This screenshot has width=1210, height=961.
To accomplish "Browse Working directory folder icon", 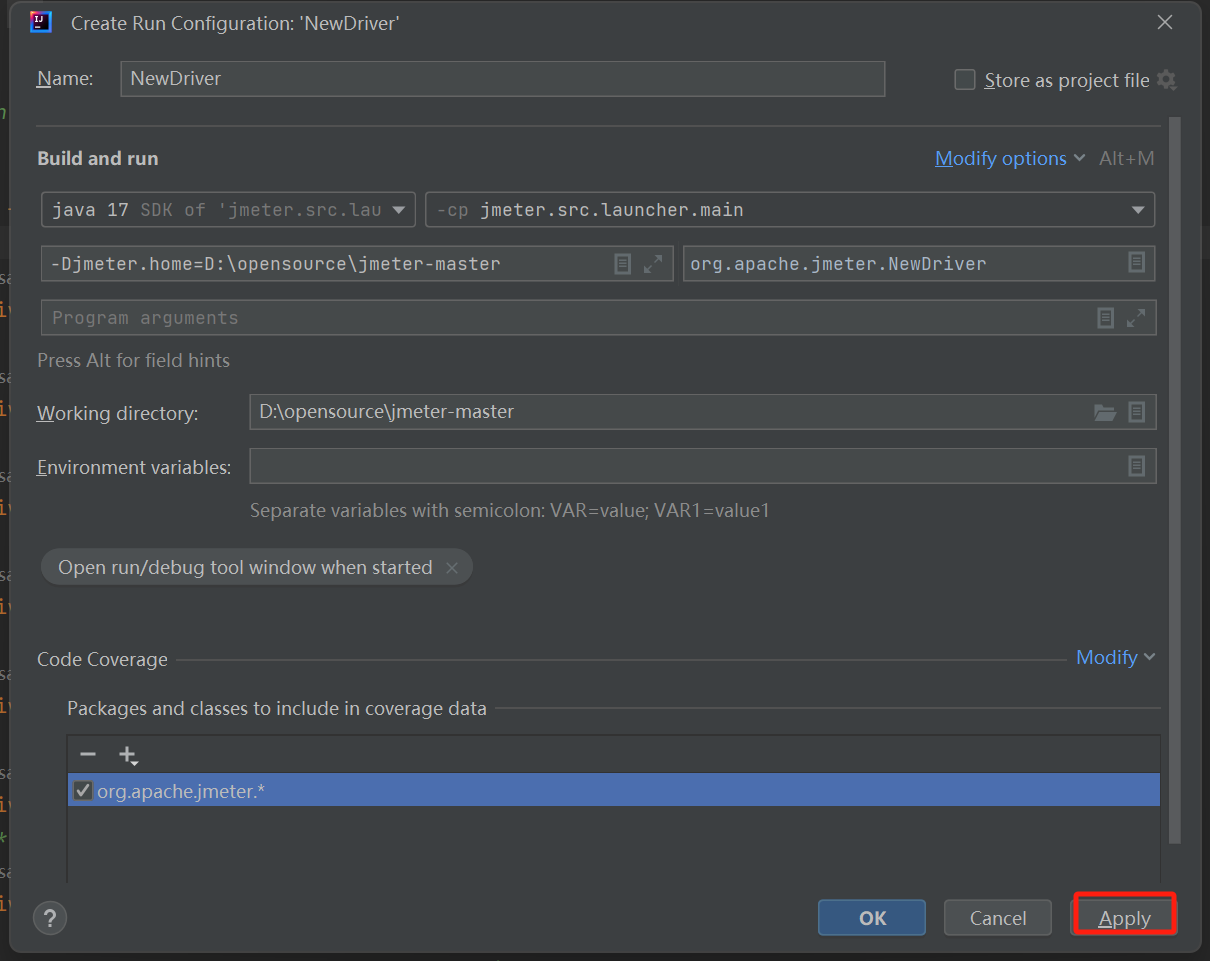I will (1105, 412).
